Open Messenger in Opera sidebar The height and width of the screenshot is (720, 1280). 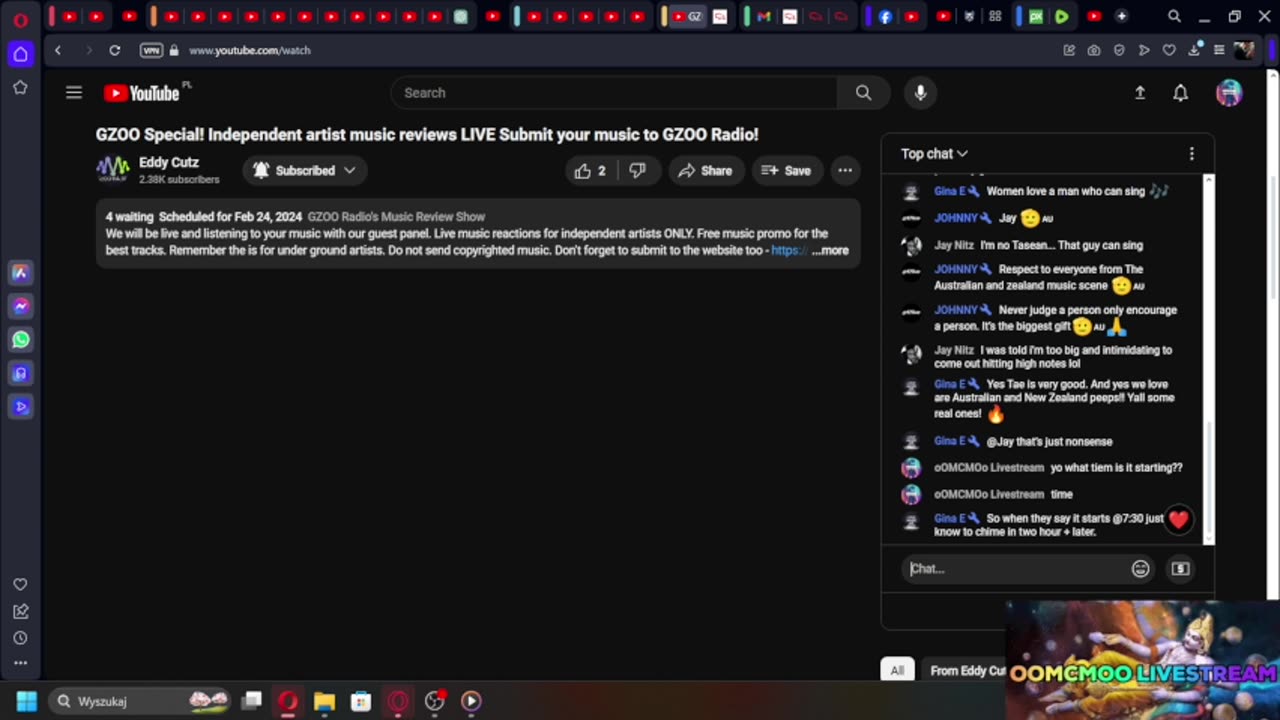click(x=20, y=306)
